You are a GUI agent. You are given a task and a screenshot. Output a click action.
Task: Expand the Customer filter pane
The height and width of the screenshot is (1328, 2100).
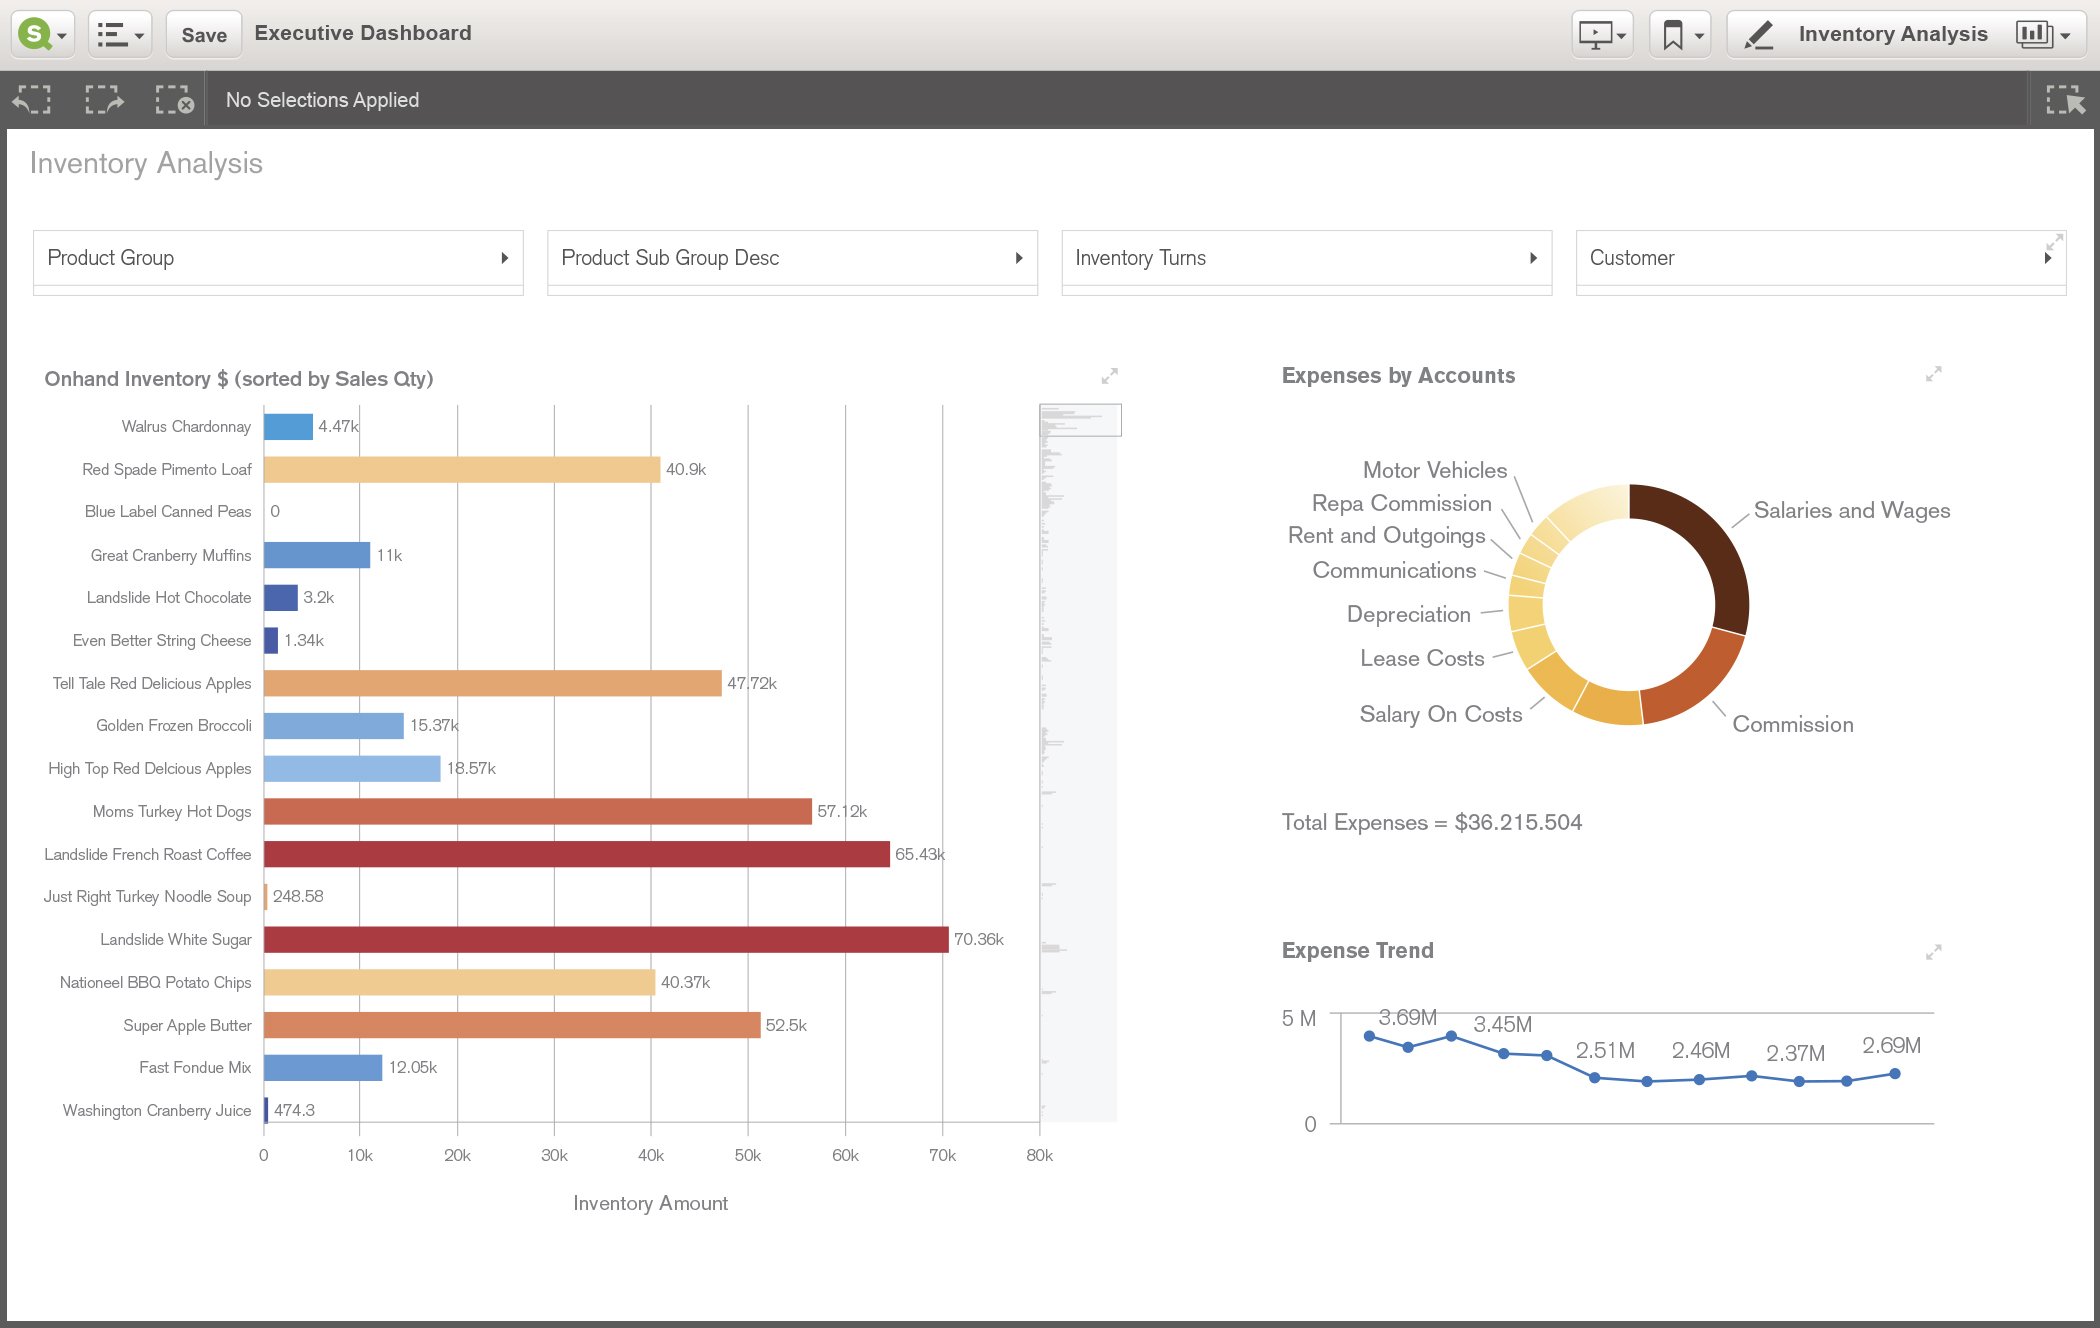tap(2047, 258)
